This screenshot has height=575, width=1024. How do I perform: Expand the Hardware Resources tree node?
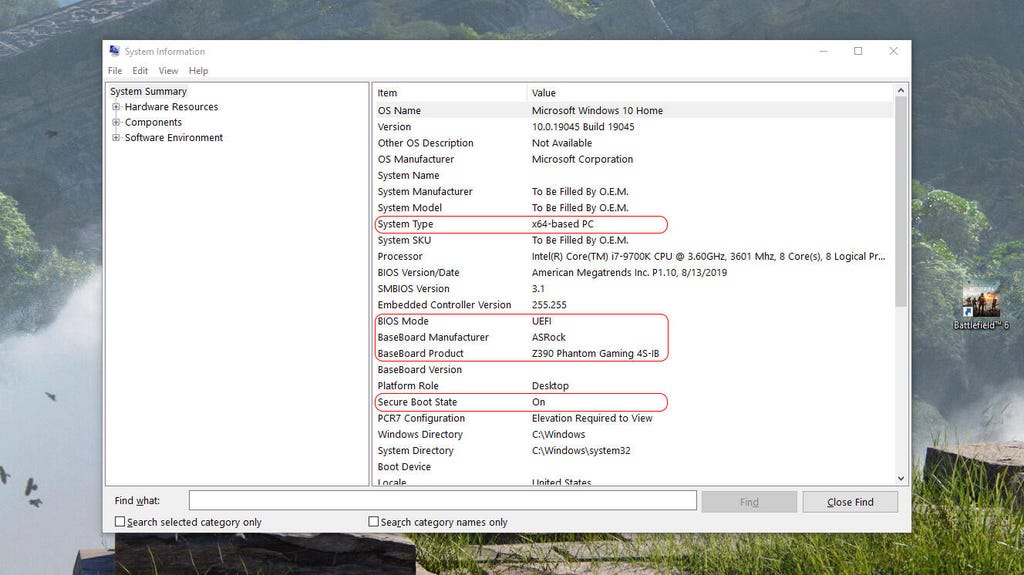point(116,107)
